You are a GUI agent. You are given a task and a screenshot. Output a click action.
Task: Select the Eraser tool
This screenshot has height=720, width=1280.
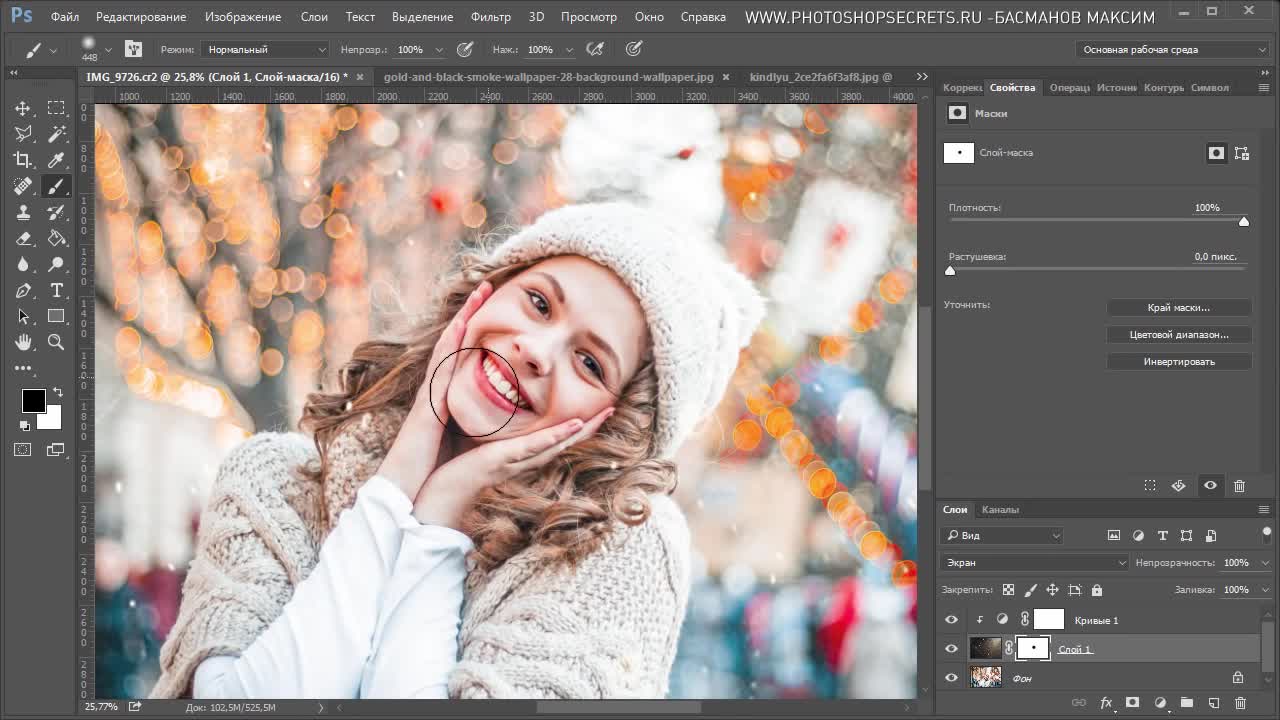coord(23,238)
